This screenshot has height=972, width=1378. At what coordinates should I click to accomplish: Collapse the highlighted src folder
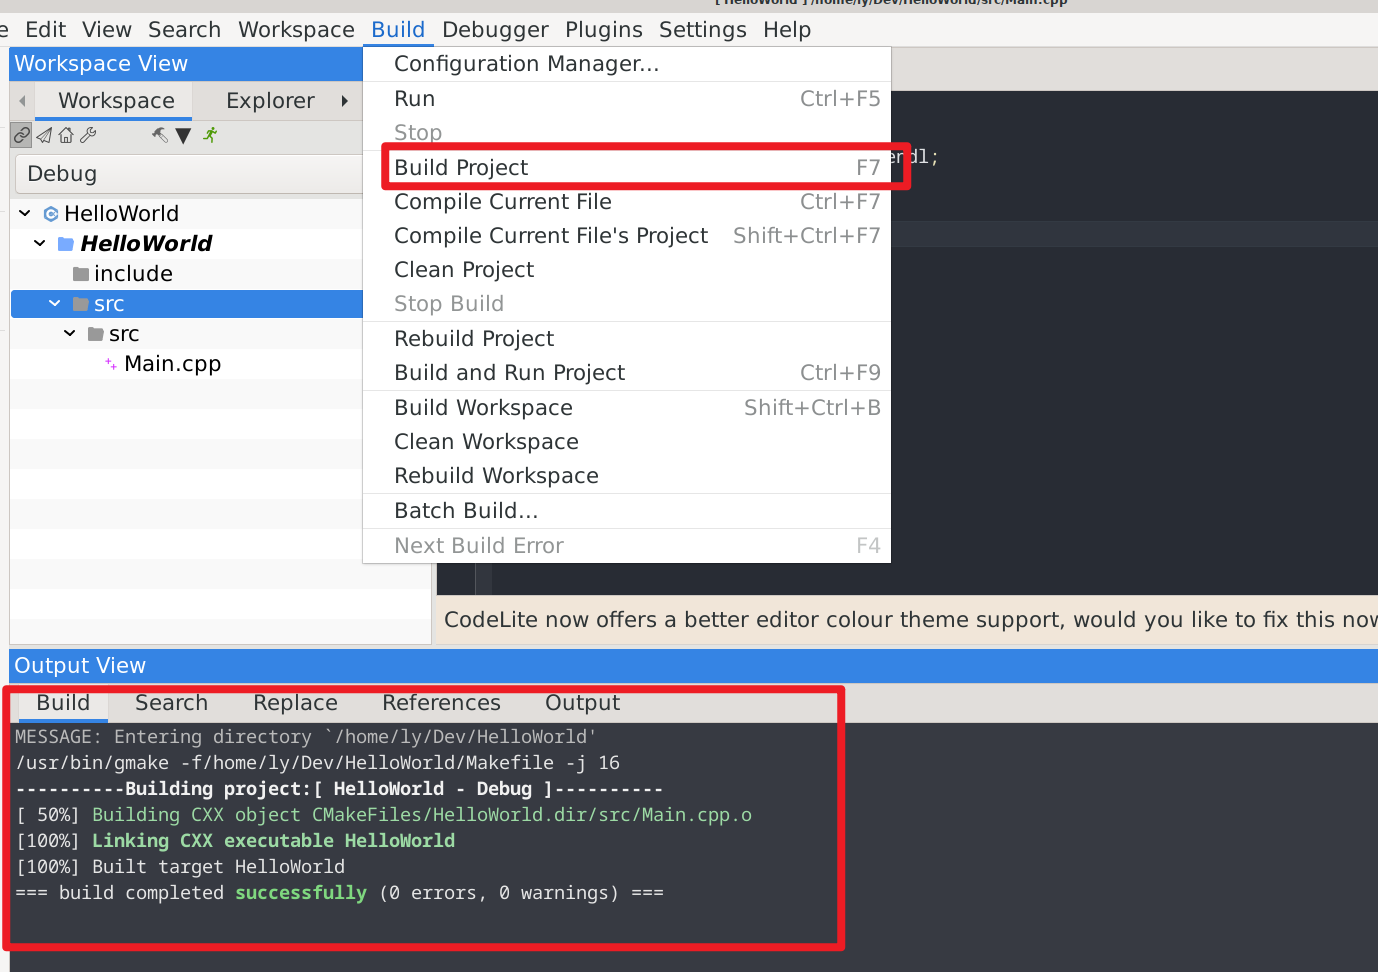click(55, 304)
